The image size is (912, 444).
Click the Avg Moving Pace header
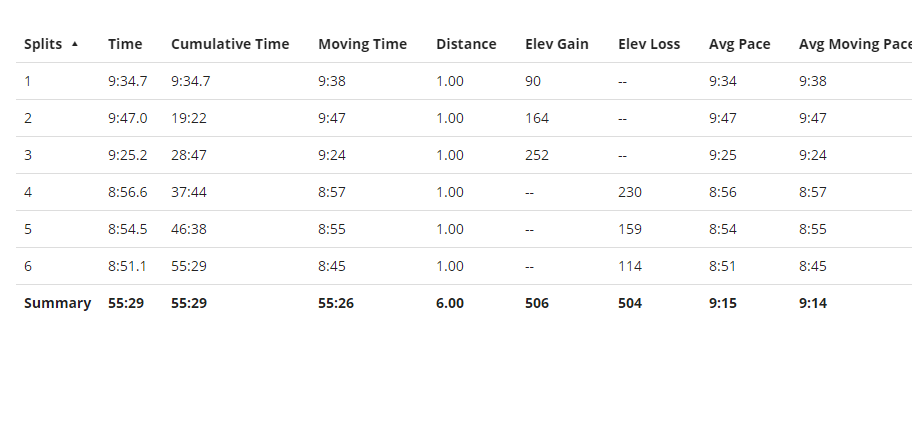855,44
